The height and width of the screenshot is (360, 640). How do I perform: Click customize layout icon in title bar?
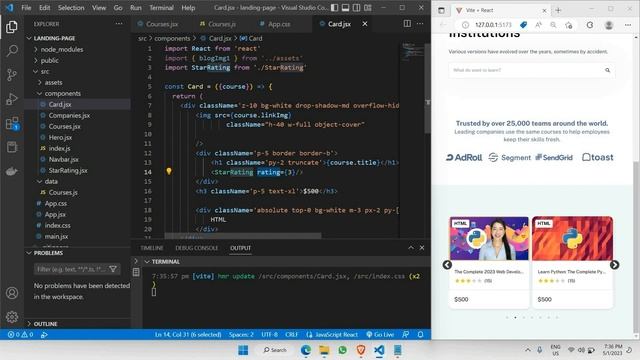[x=368, y=8]
